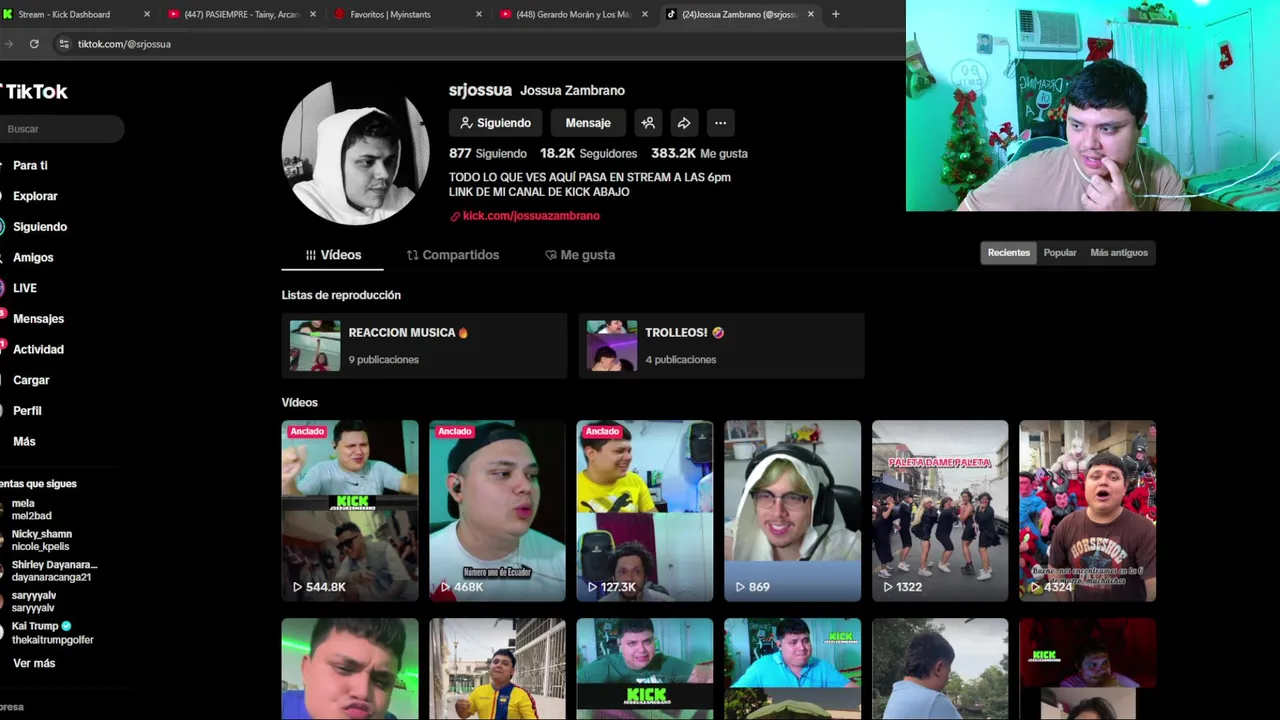This screenshot has width=1280, height=720.
Task: Select the Me gusta profile tab
Action: coord(580,255)
